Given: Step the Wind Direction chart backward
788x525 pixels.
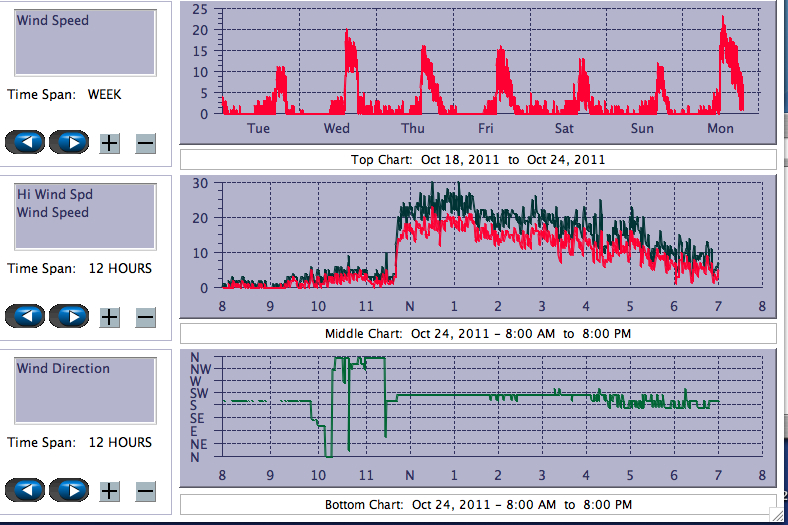Looking at the screenshot, I should pyautogui.click(x=24, y=490).
